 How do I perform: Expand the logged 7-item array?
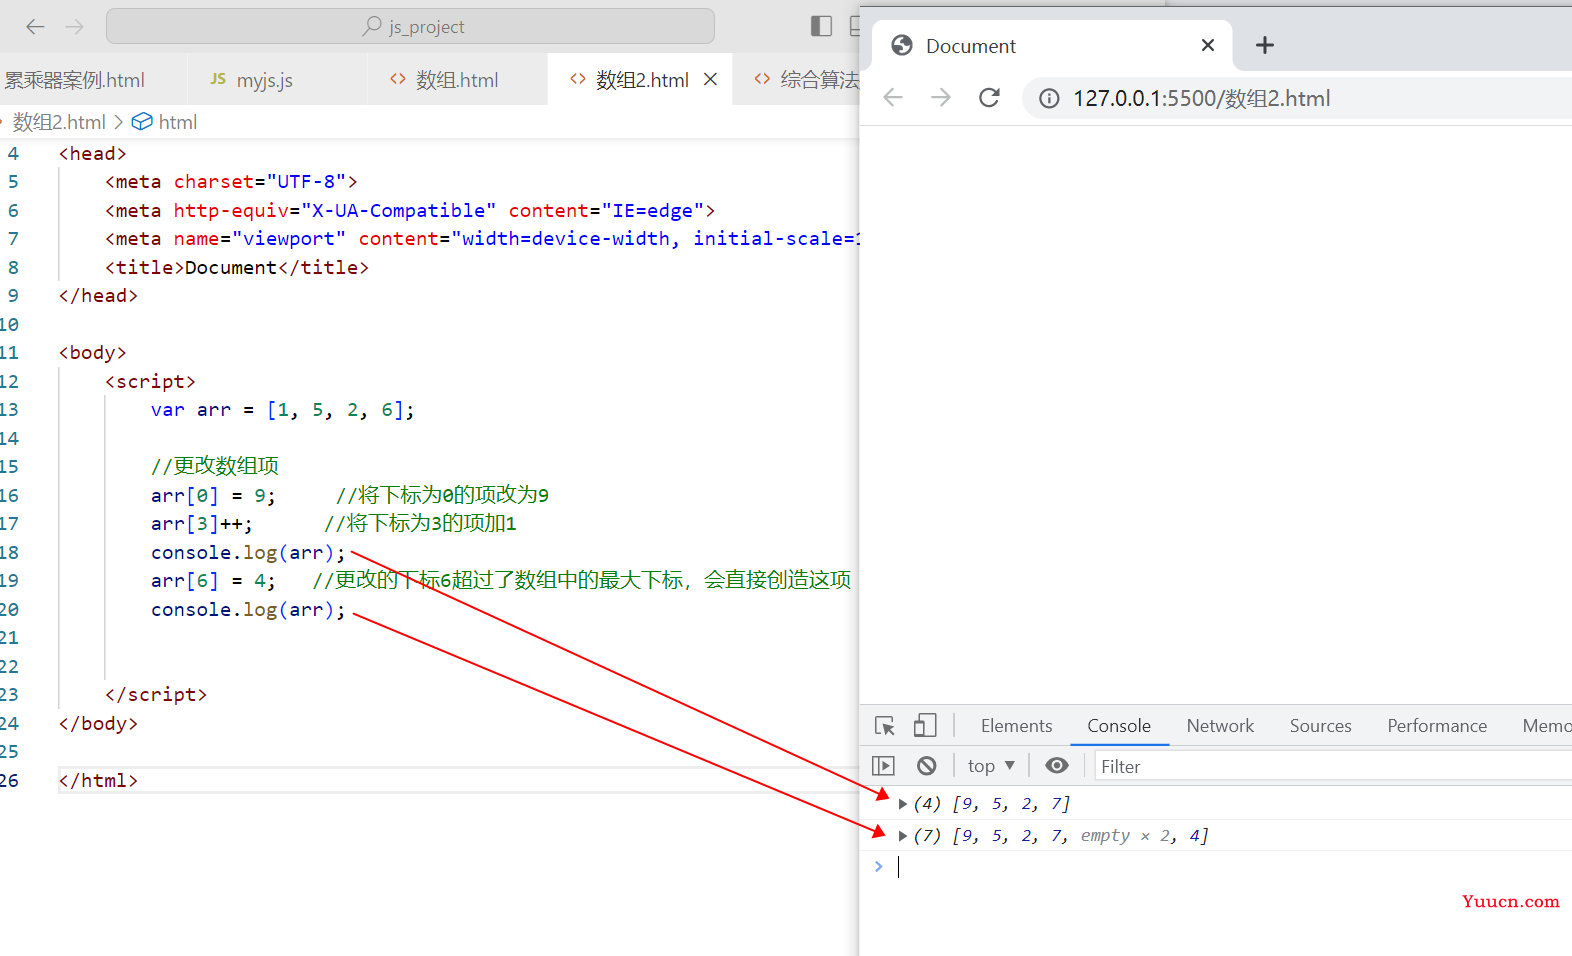[x=903, y=836]
